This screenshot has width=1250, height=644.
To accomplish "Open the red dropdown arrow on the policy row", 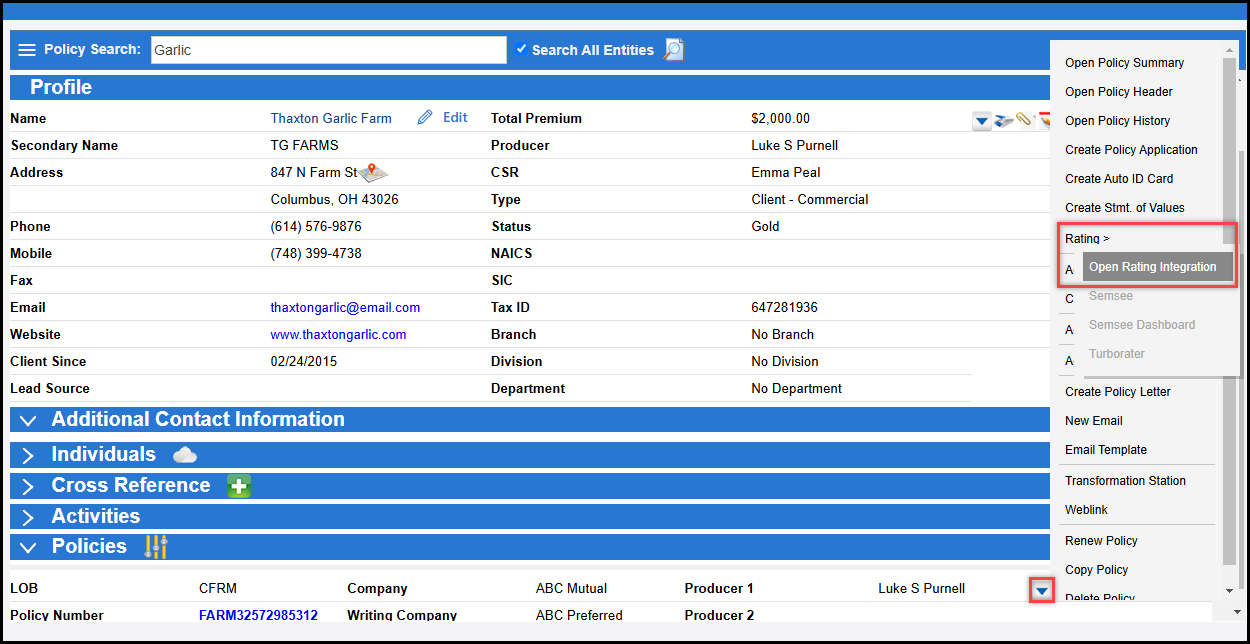I will [x=1040, y=589].
